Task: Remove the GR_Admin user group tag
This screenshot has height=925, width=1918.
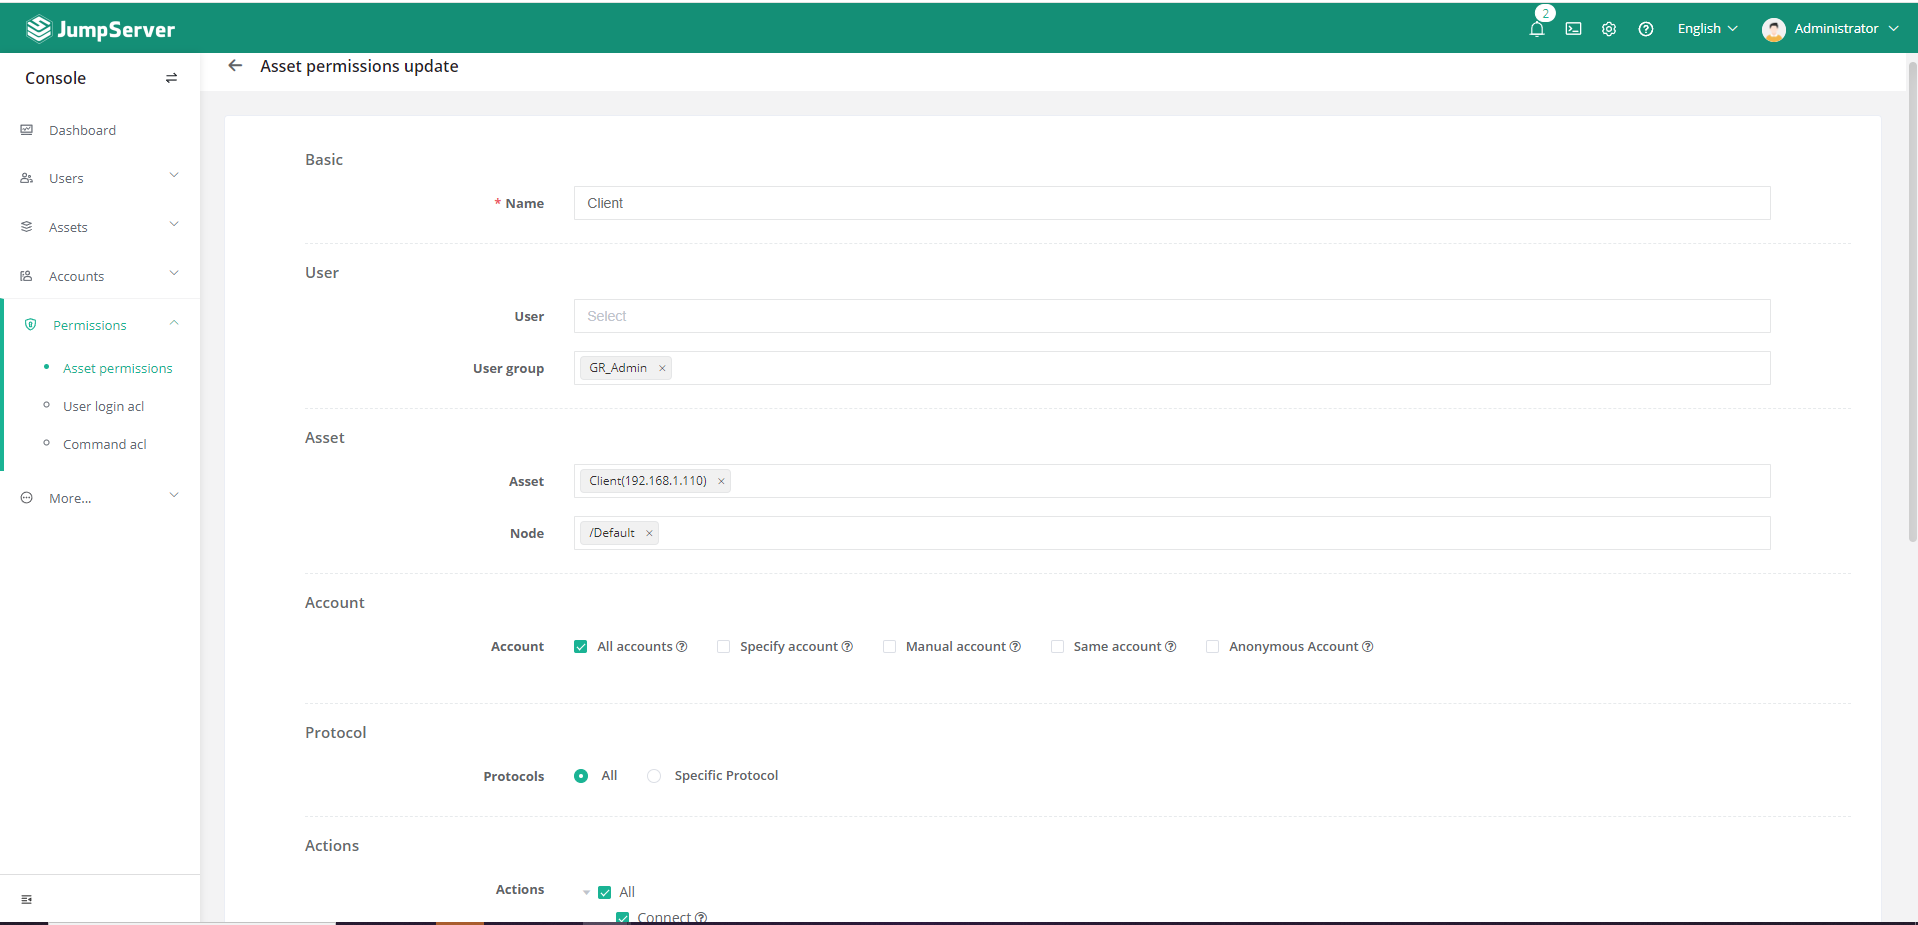Action: click(662, 368)
